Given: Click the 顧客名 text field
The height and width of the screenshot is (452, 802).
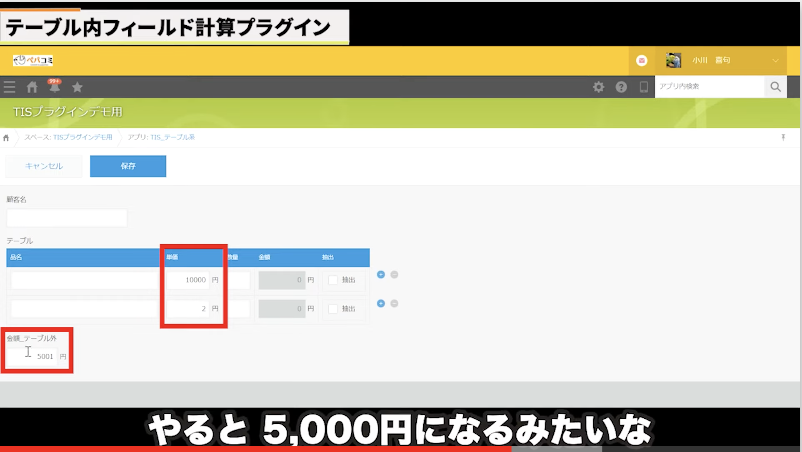Looking at the screenshot, I should 67,218.
